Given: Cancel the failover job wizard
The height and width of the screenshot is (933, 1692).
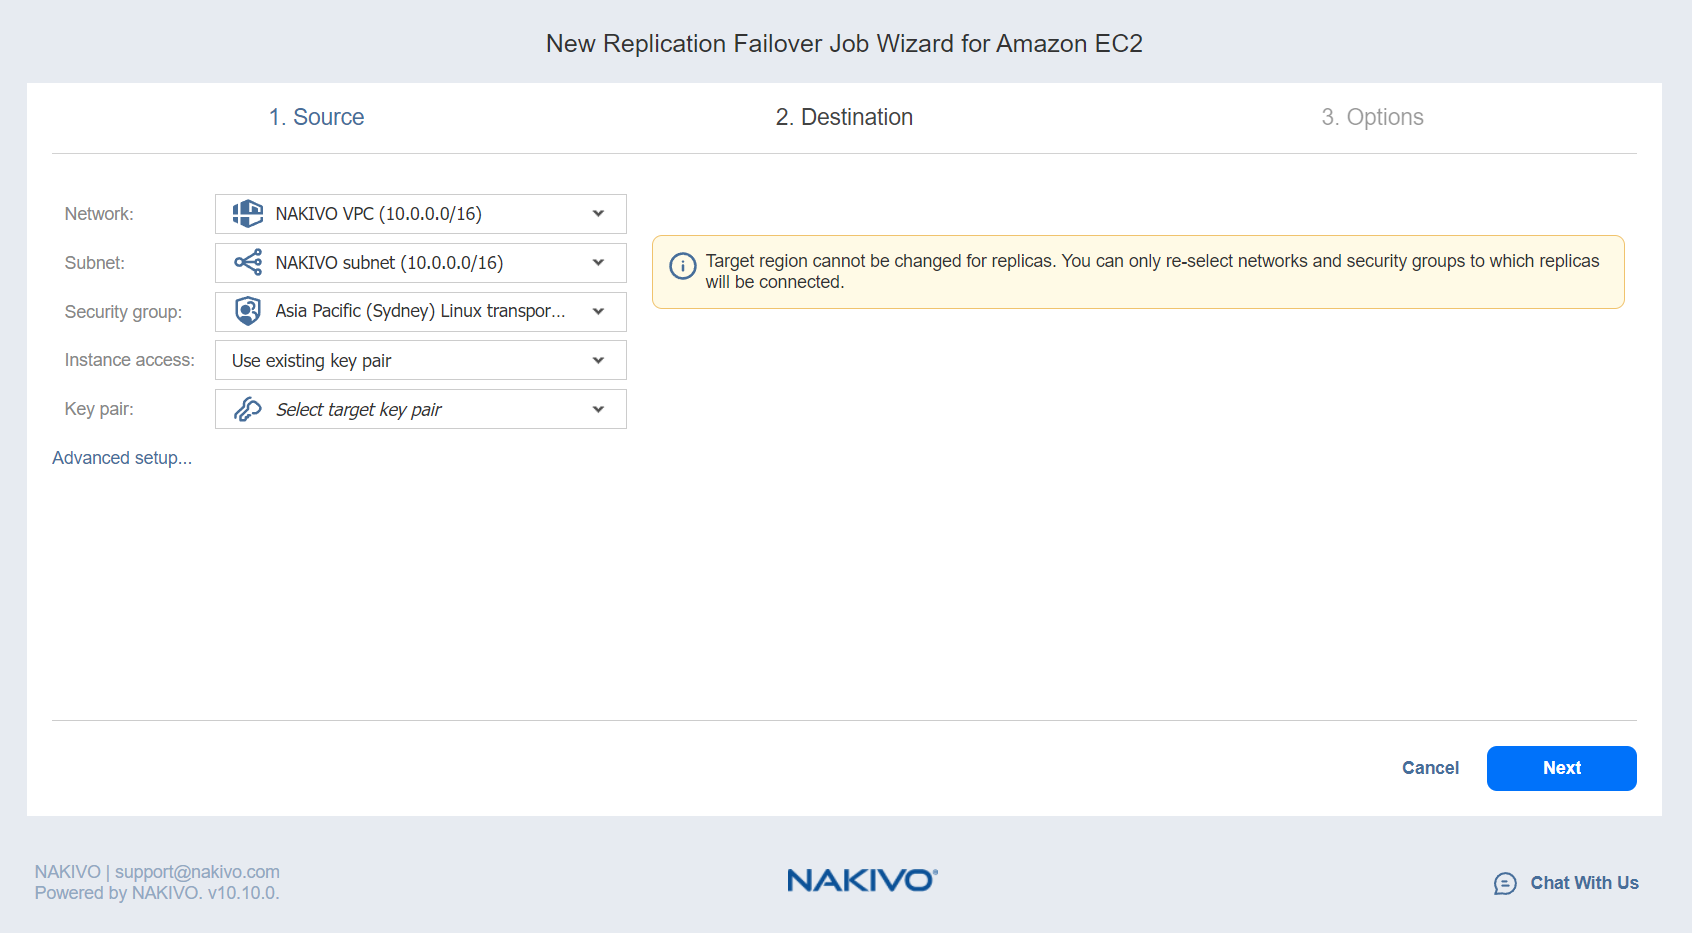Looking at the screenshot, I should coord(1430,768).
